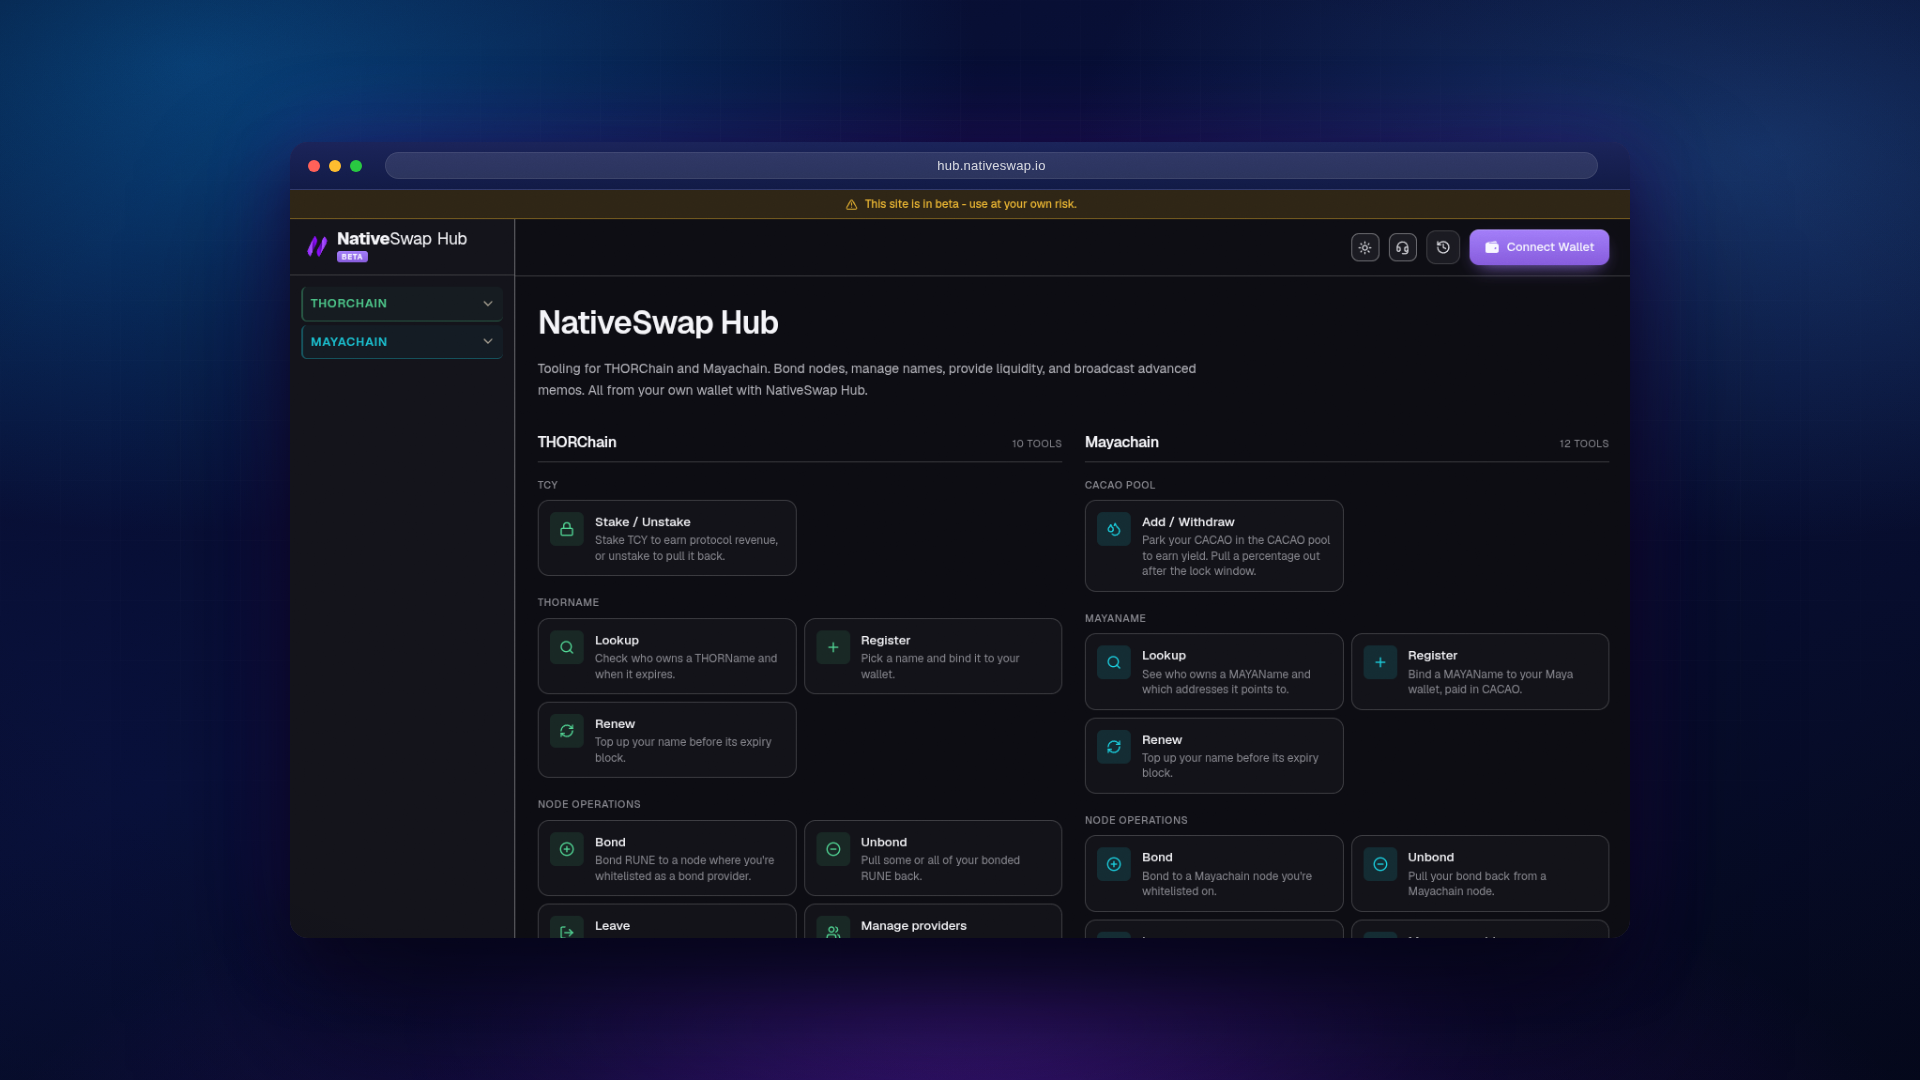Click the NativeSwap Hub logo icon
The width and height of the screenshot is (1920, 1080).
point(317,246)
